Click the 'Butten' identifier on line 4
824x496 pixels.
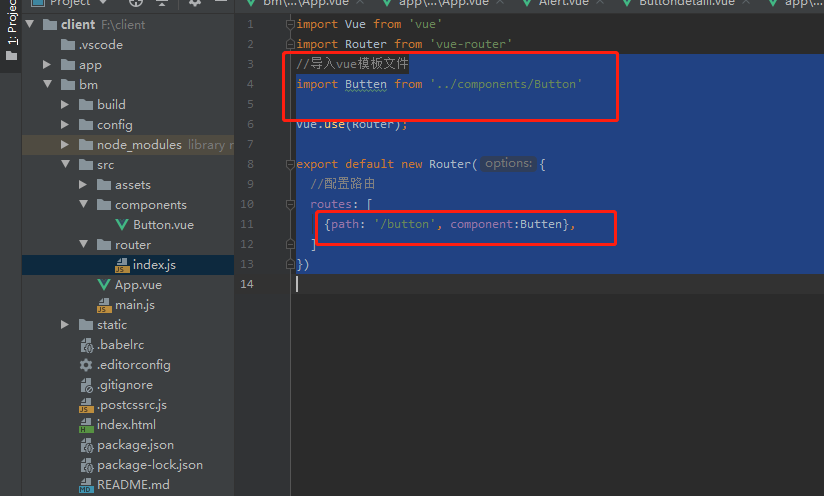366,84
